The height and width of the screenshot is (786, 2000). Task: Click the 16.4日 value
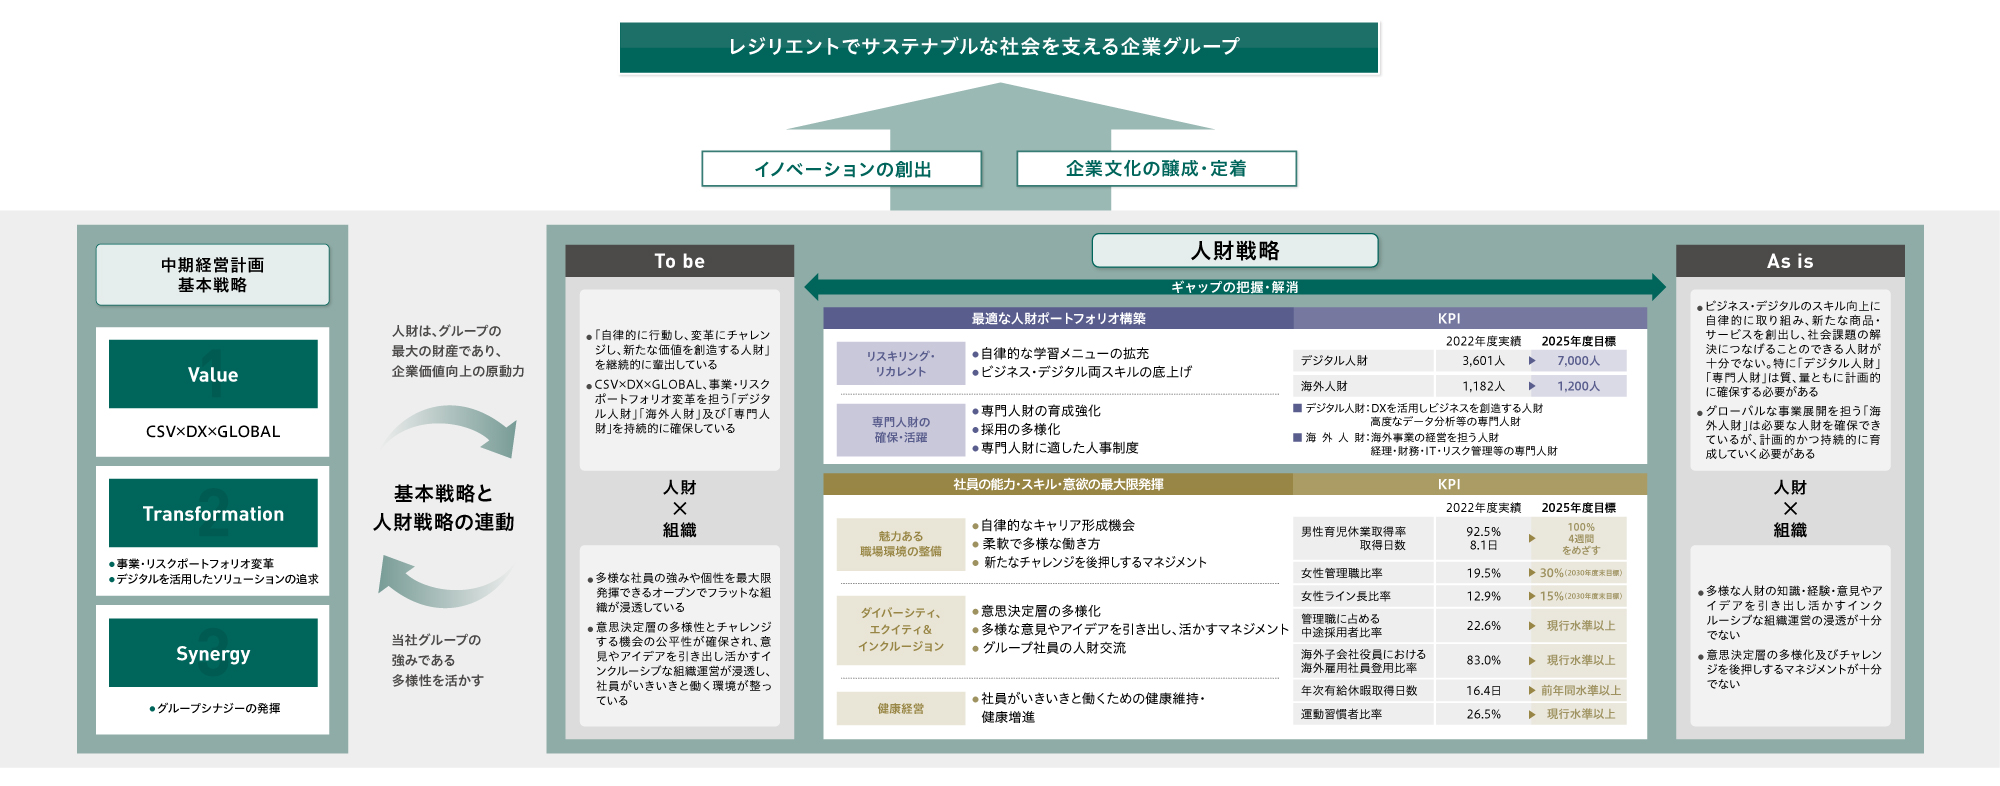coord(1484,691)
